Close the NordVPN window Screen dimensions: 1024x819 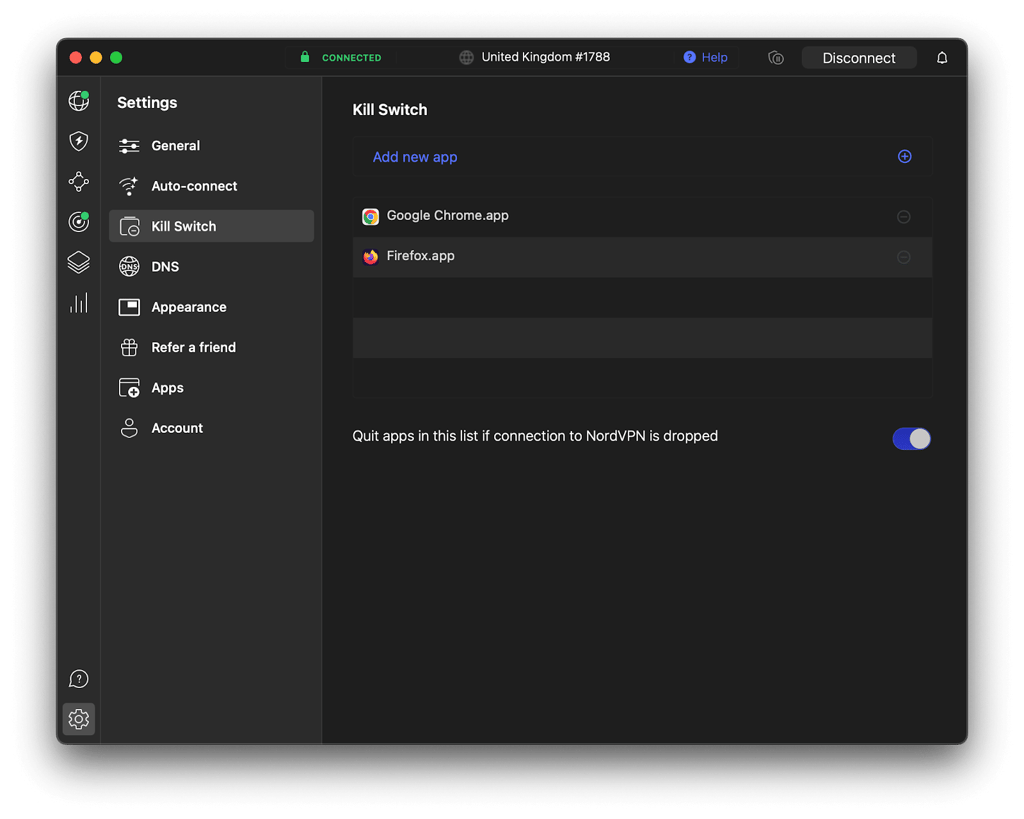click(x=76, y=57)
